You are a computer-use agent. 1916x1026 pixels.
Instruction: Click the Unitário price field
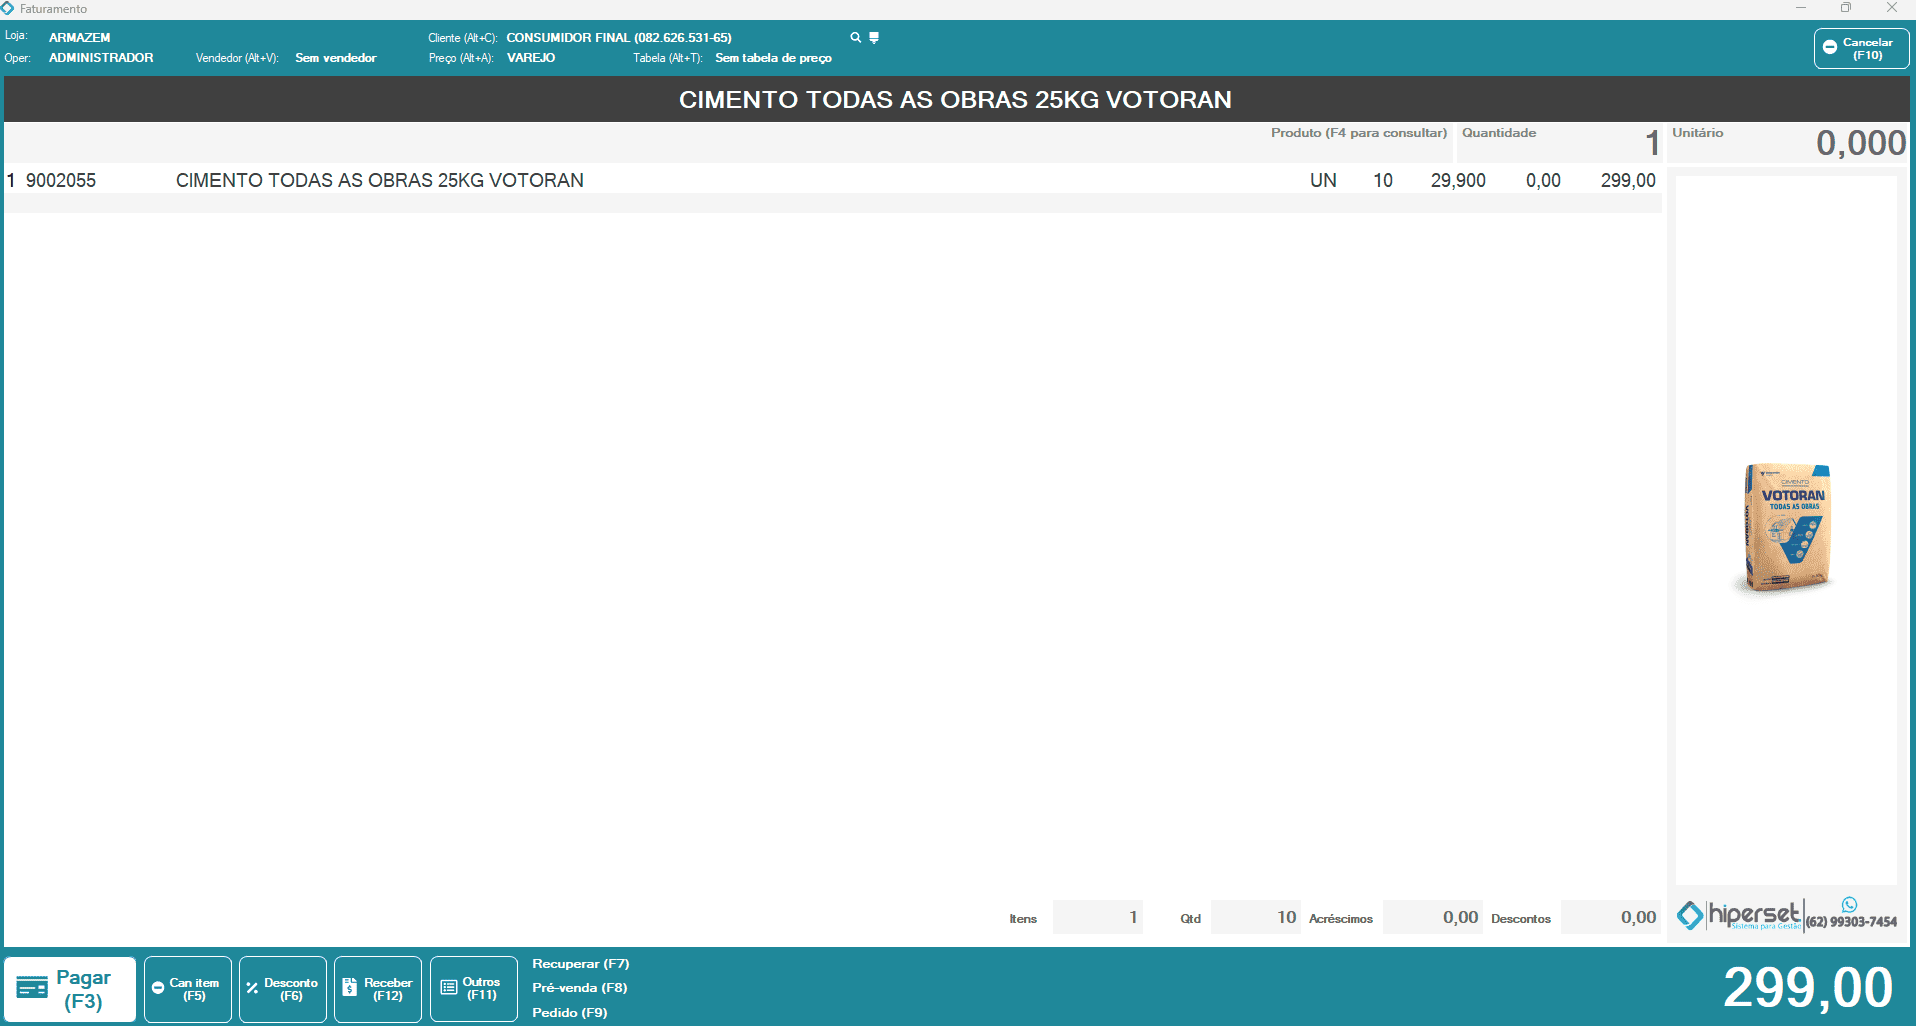click(1788, 144)
